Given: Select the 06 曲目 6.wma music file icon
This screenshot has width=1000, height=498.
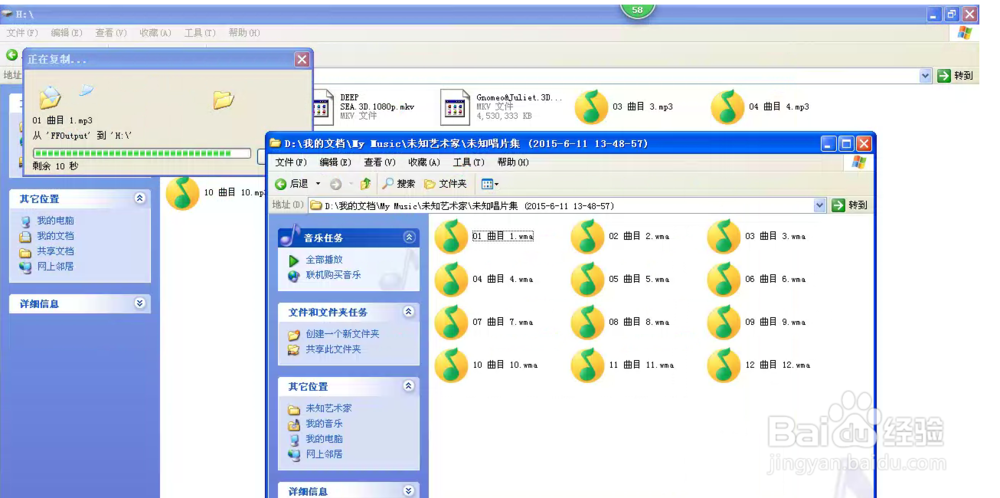Looking at the screenshot, I should point(724,279).
